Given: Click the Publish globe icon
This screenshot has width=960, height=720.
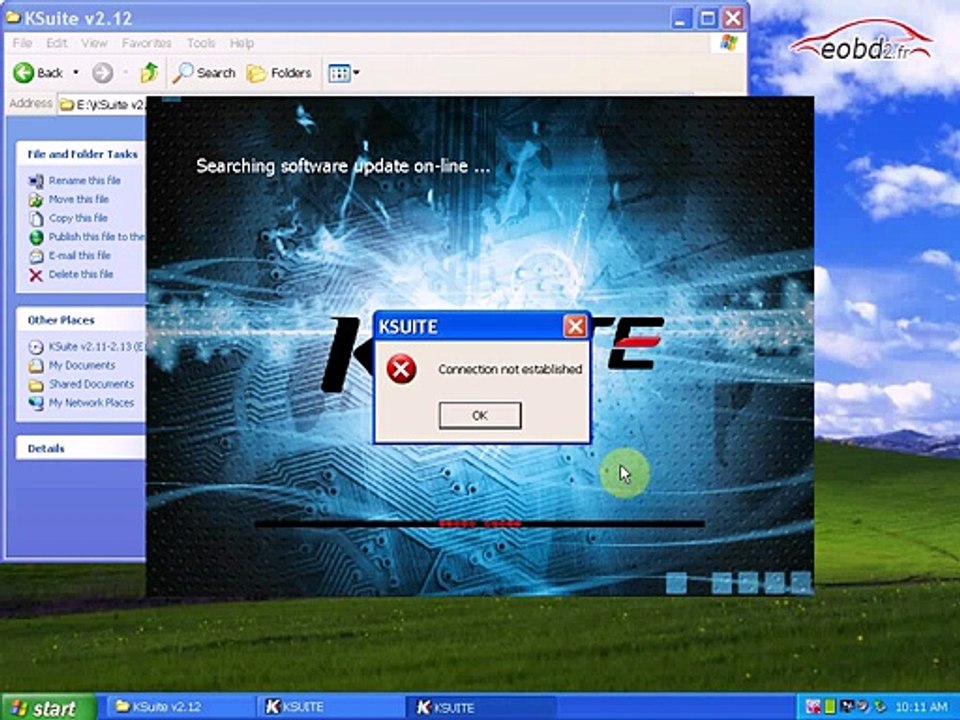Looking at the screenshot, I should 36,237.
